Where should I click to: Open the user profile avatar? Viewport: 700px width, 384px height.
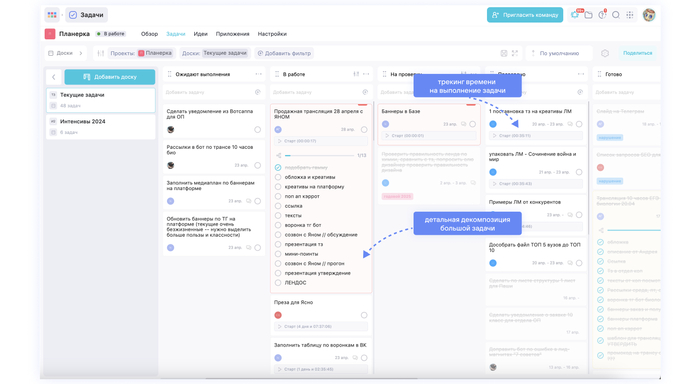pos(649,15)
